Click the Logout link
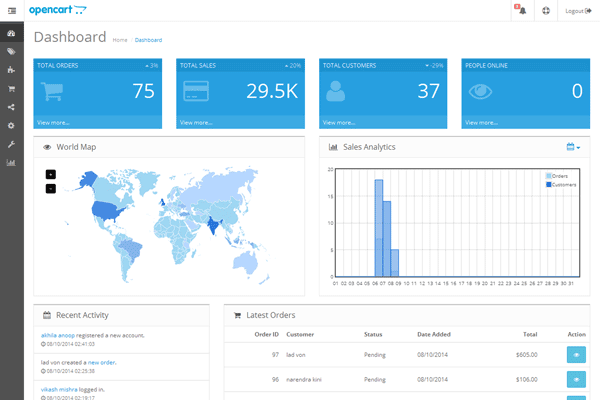 click(x=578, y=11)
